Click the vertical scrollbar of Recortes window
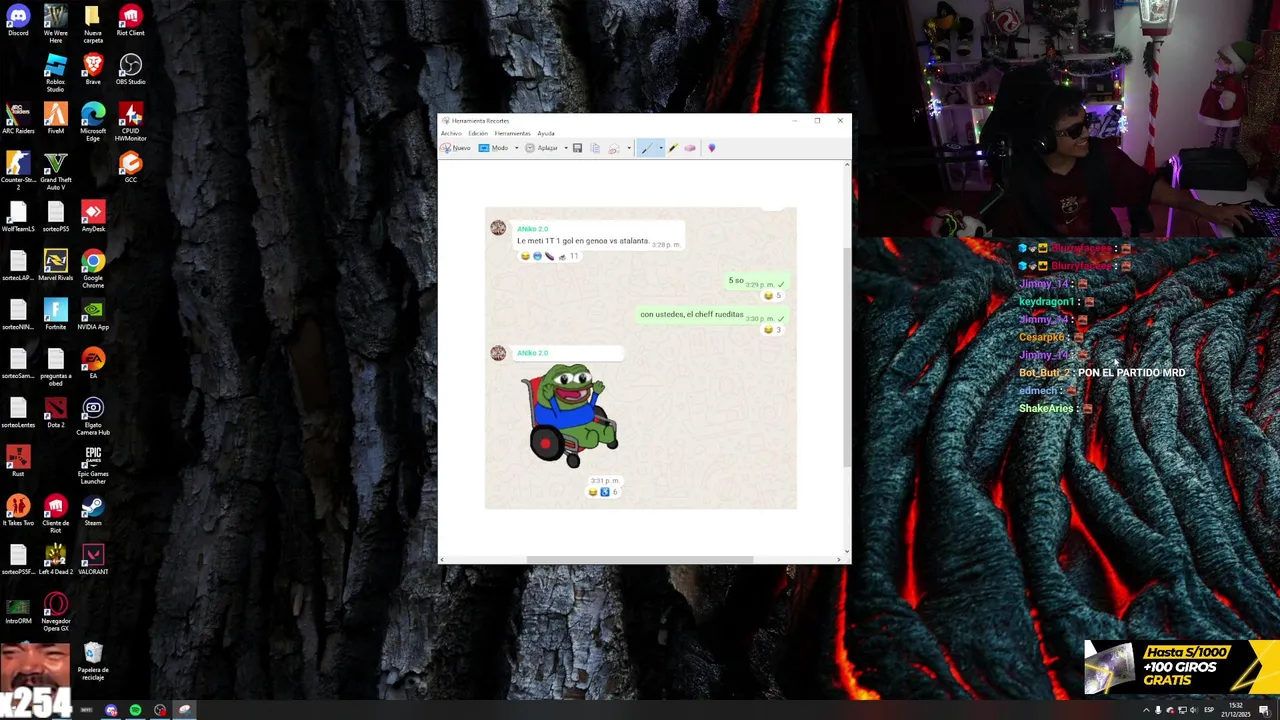The image size is (1280, 720). pos(847,355)
